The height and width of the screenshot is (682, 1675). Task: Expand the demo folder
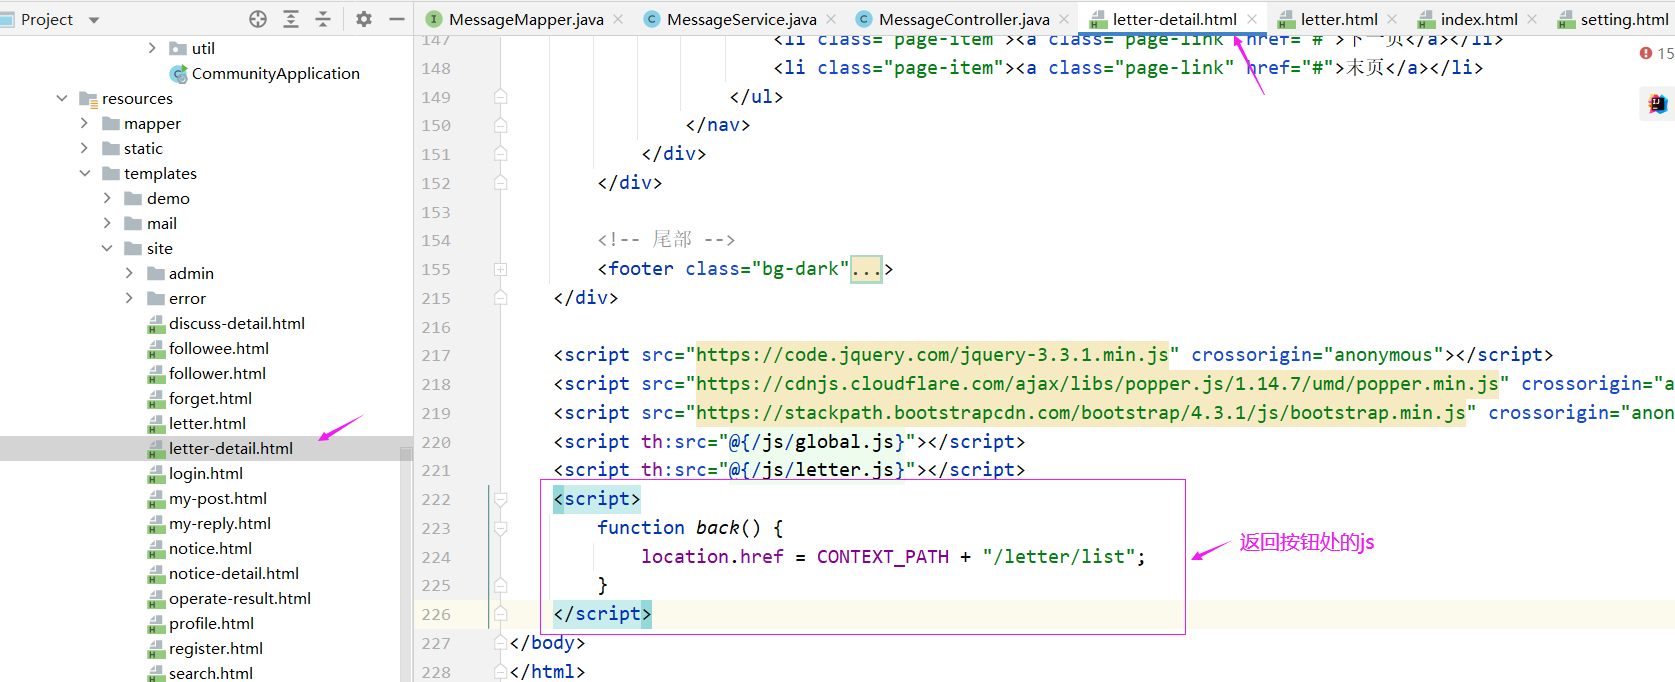pos(107,198)
